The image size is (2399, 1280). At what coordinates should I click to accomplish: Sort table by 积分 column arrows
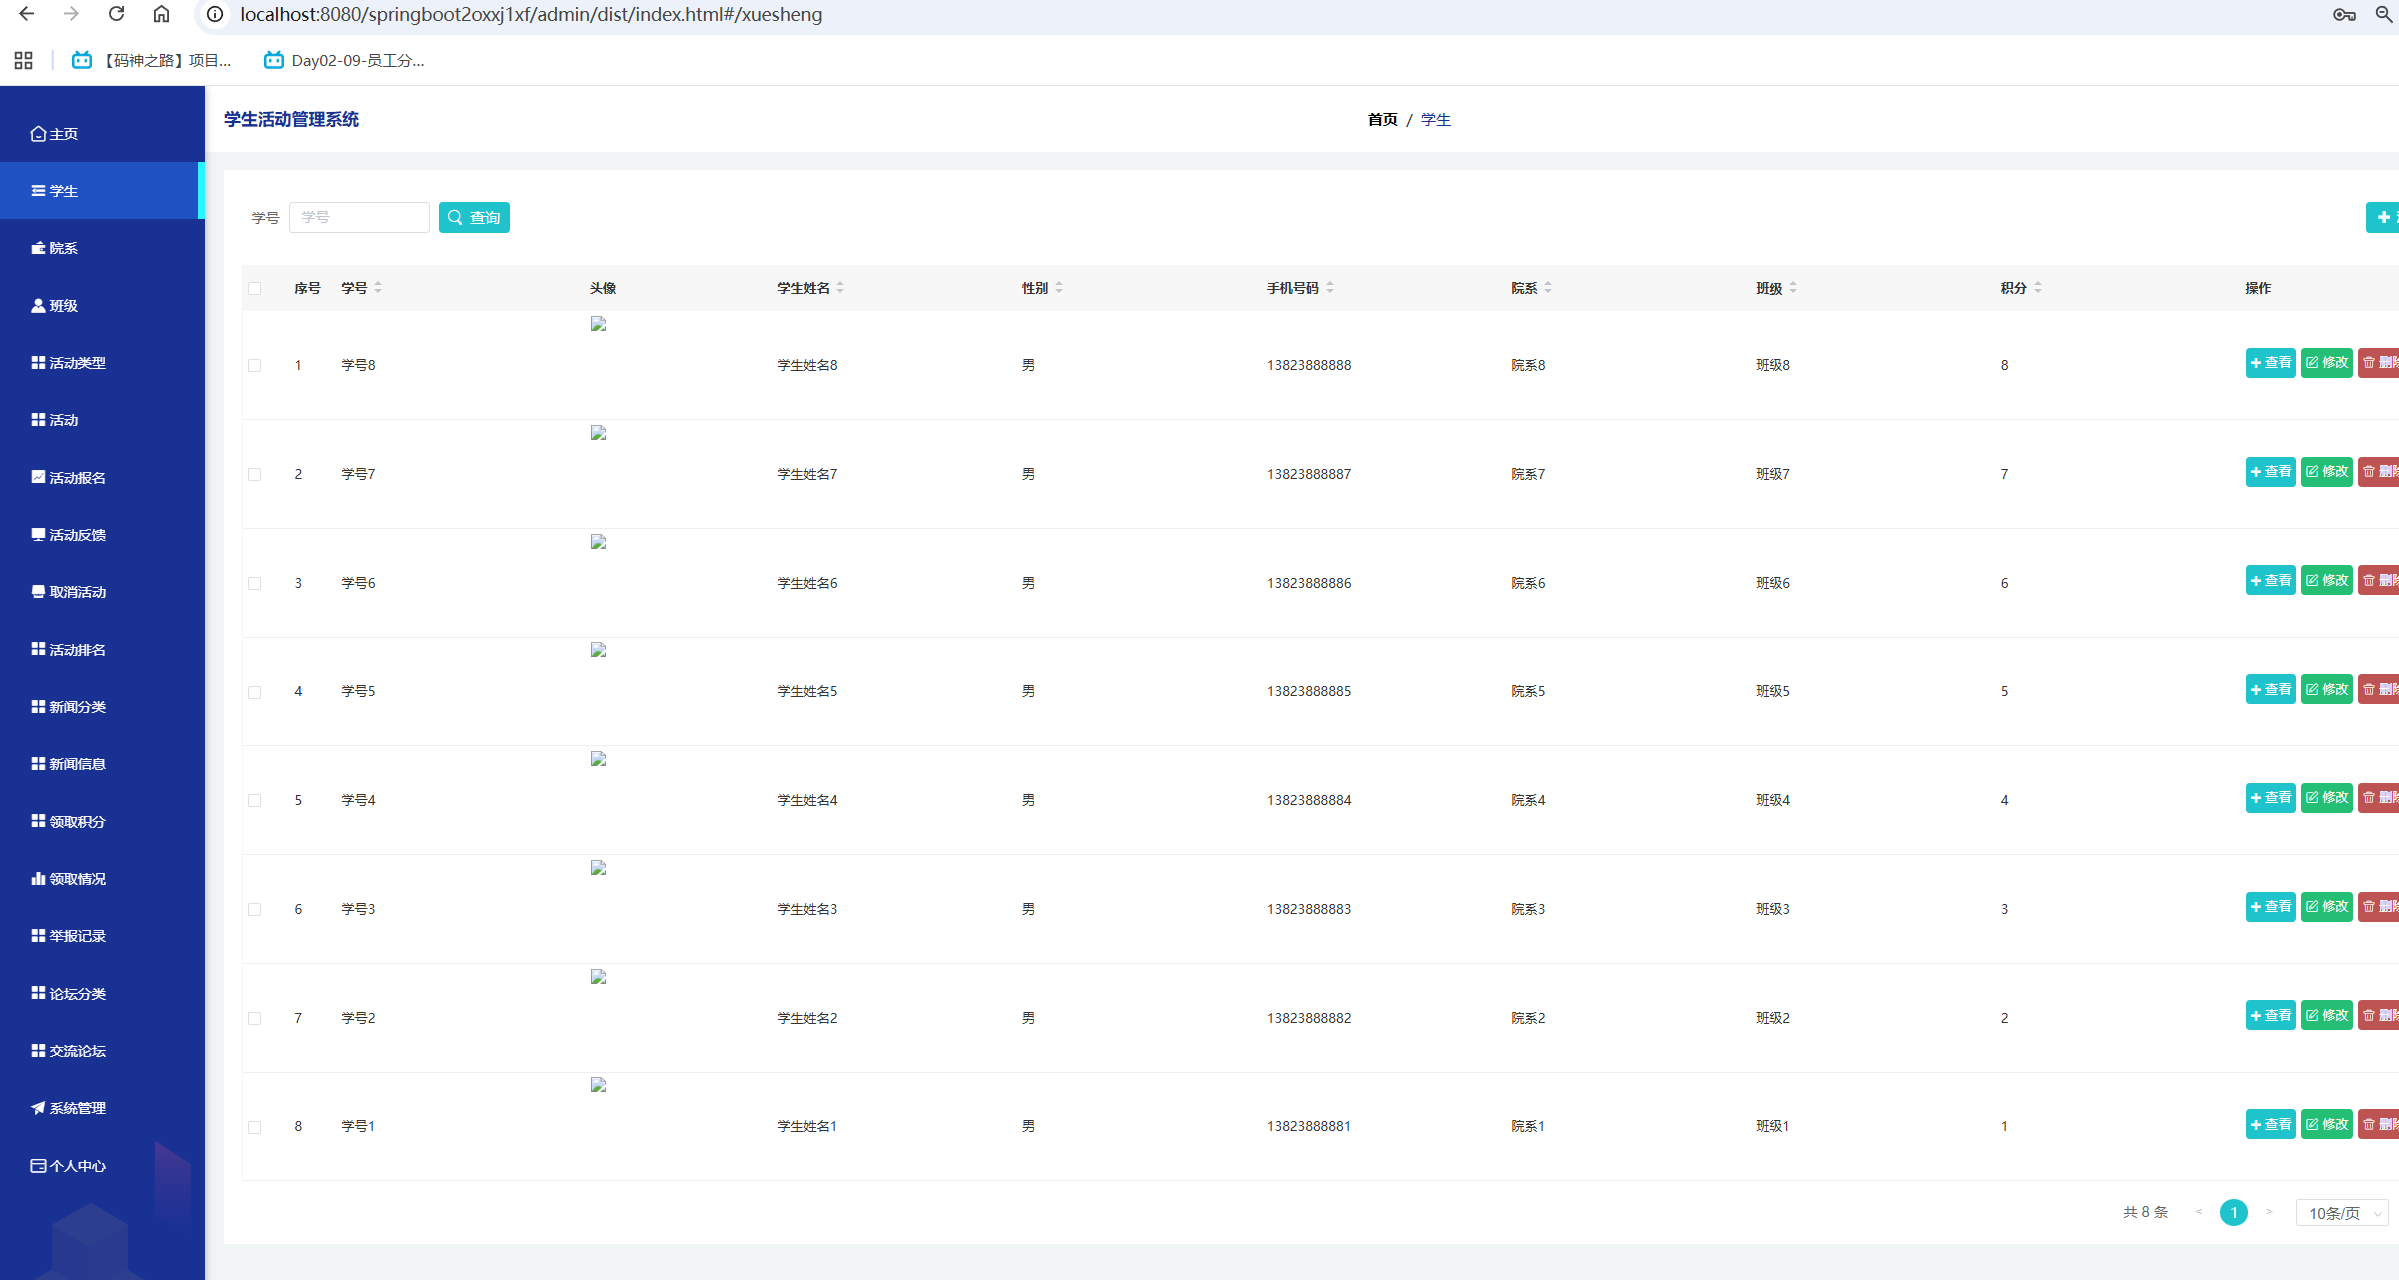(x=2038, y=288)
